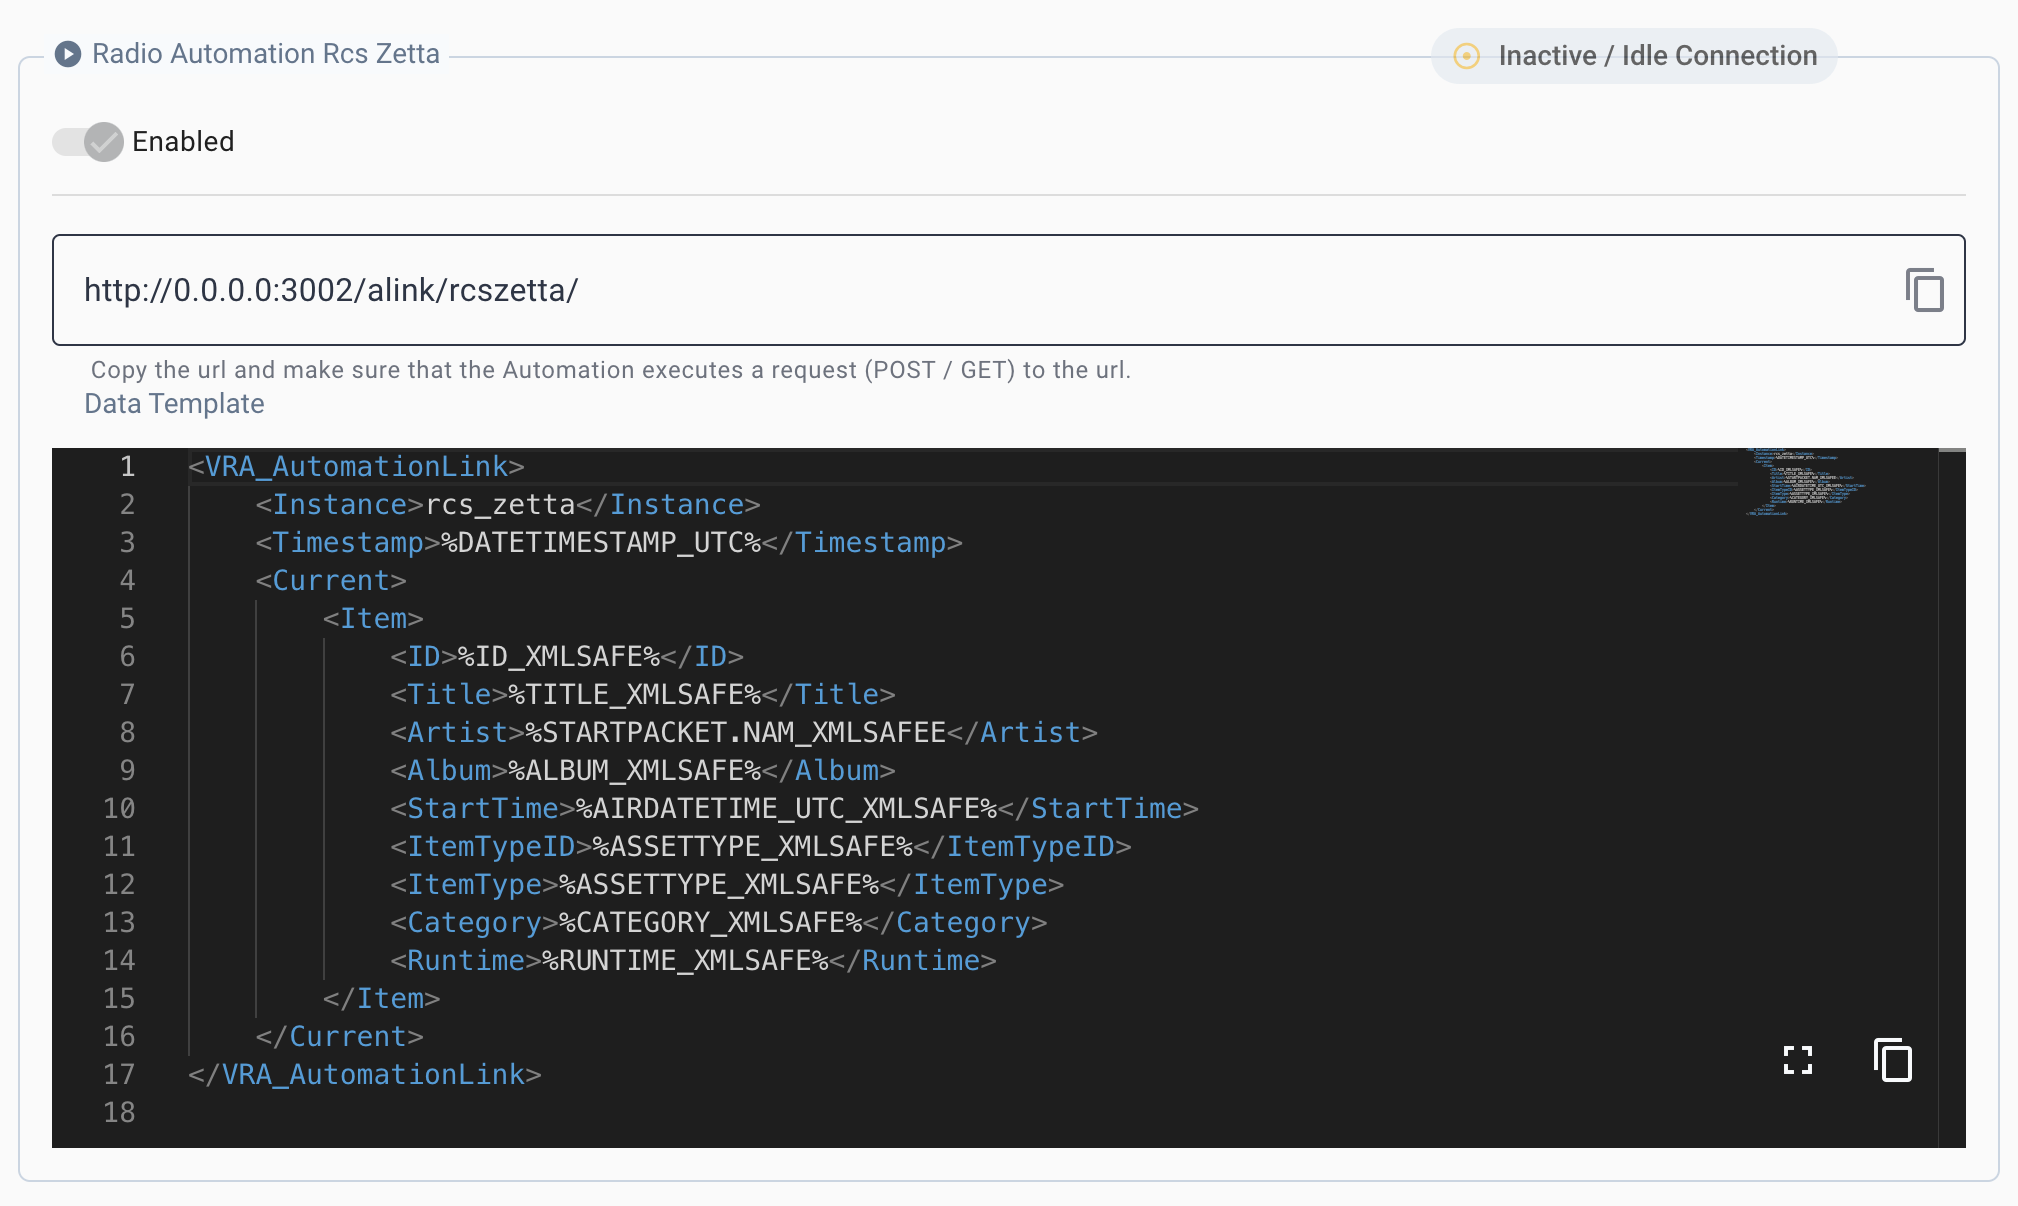The width and height of the screenshot is (2018, 1206).
Task: Click the editor's vertical scrollbar
Action: click(x=1952, y=798)
